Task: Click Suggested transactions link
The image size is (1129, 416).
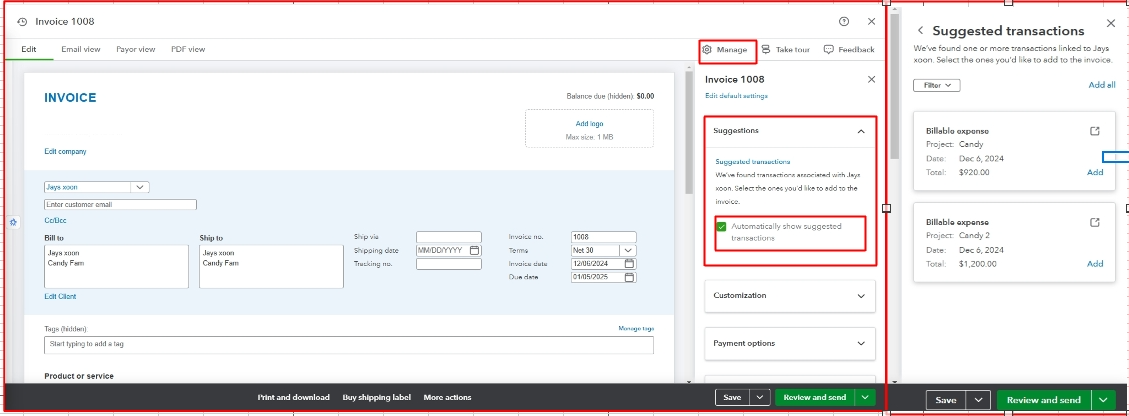Action: coord(752,162)
